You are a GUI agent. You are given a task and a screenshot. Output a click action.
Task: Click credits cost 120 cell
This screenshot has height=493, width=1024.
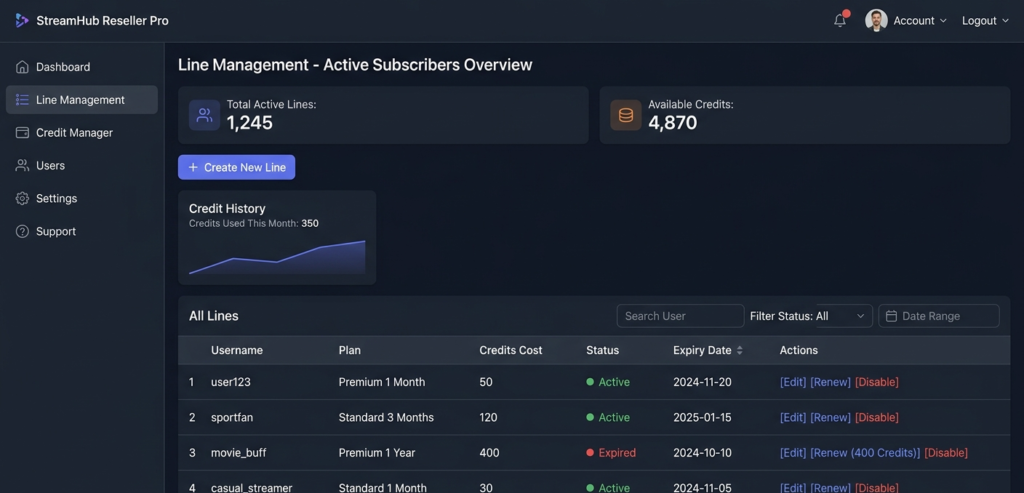[488, 417]
